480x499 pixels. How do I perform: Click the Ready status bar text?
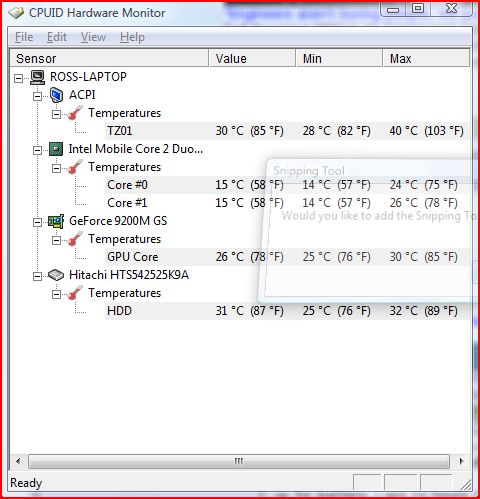click(x=26, y=483)
